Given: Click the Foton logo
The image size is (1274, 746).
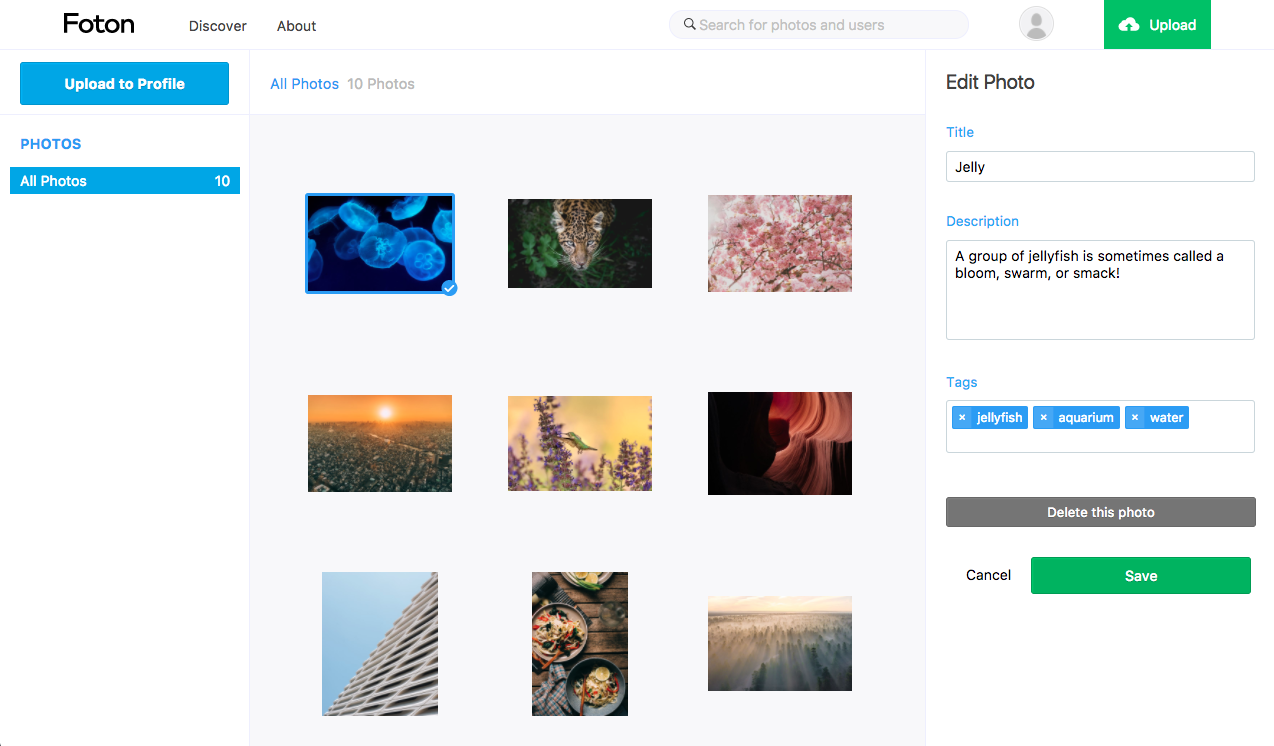Looking at the screenshot, I should (98, 24).
